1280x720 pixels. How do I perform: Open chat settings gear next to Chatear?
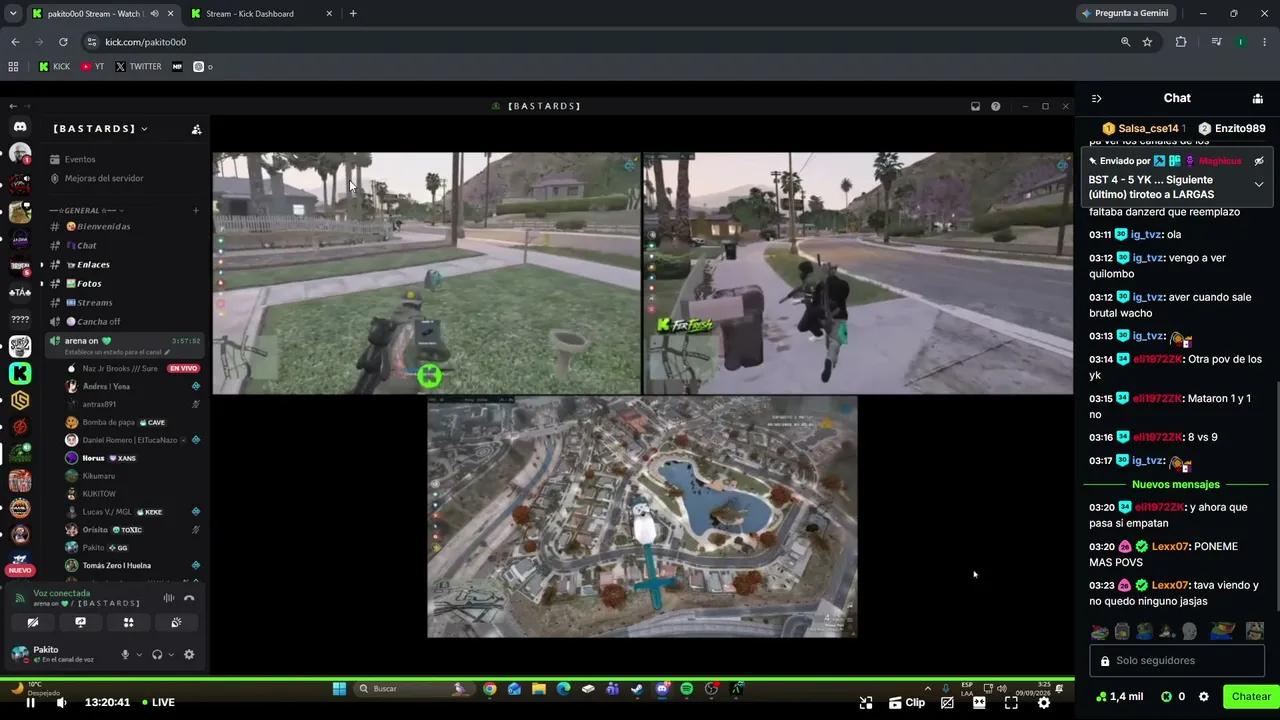click(1204, 697)
